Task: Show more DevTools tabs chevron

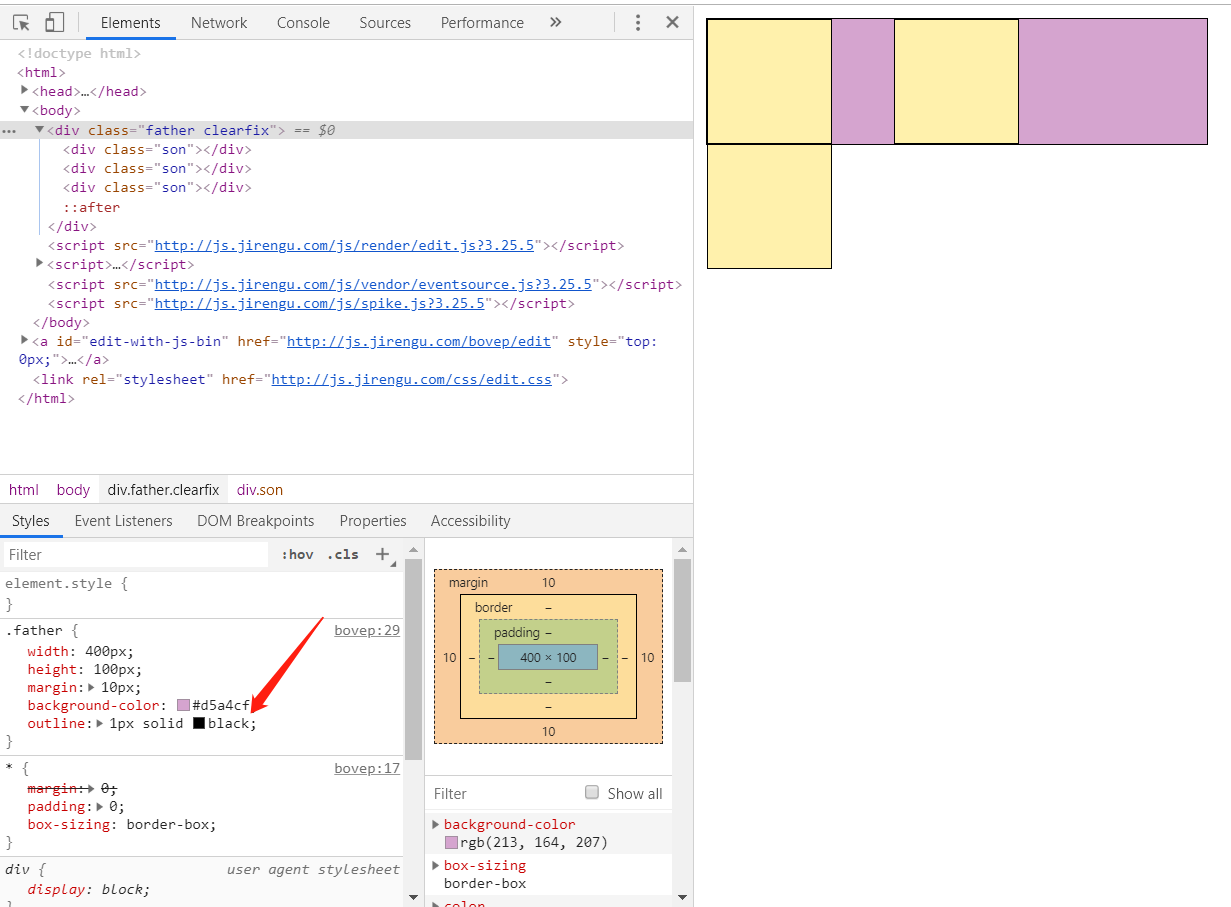Action: [x=556, y=22]
